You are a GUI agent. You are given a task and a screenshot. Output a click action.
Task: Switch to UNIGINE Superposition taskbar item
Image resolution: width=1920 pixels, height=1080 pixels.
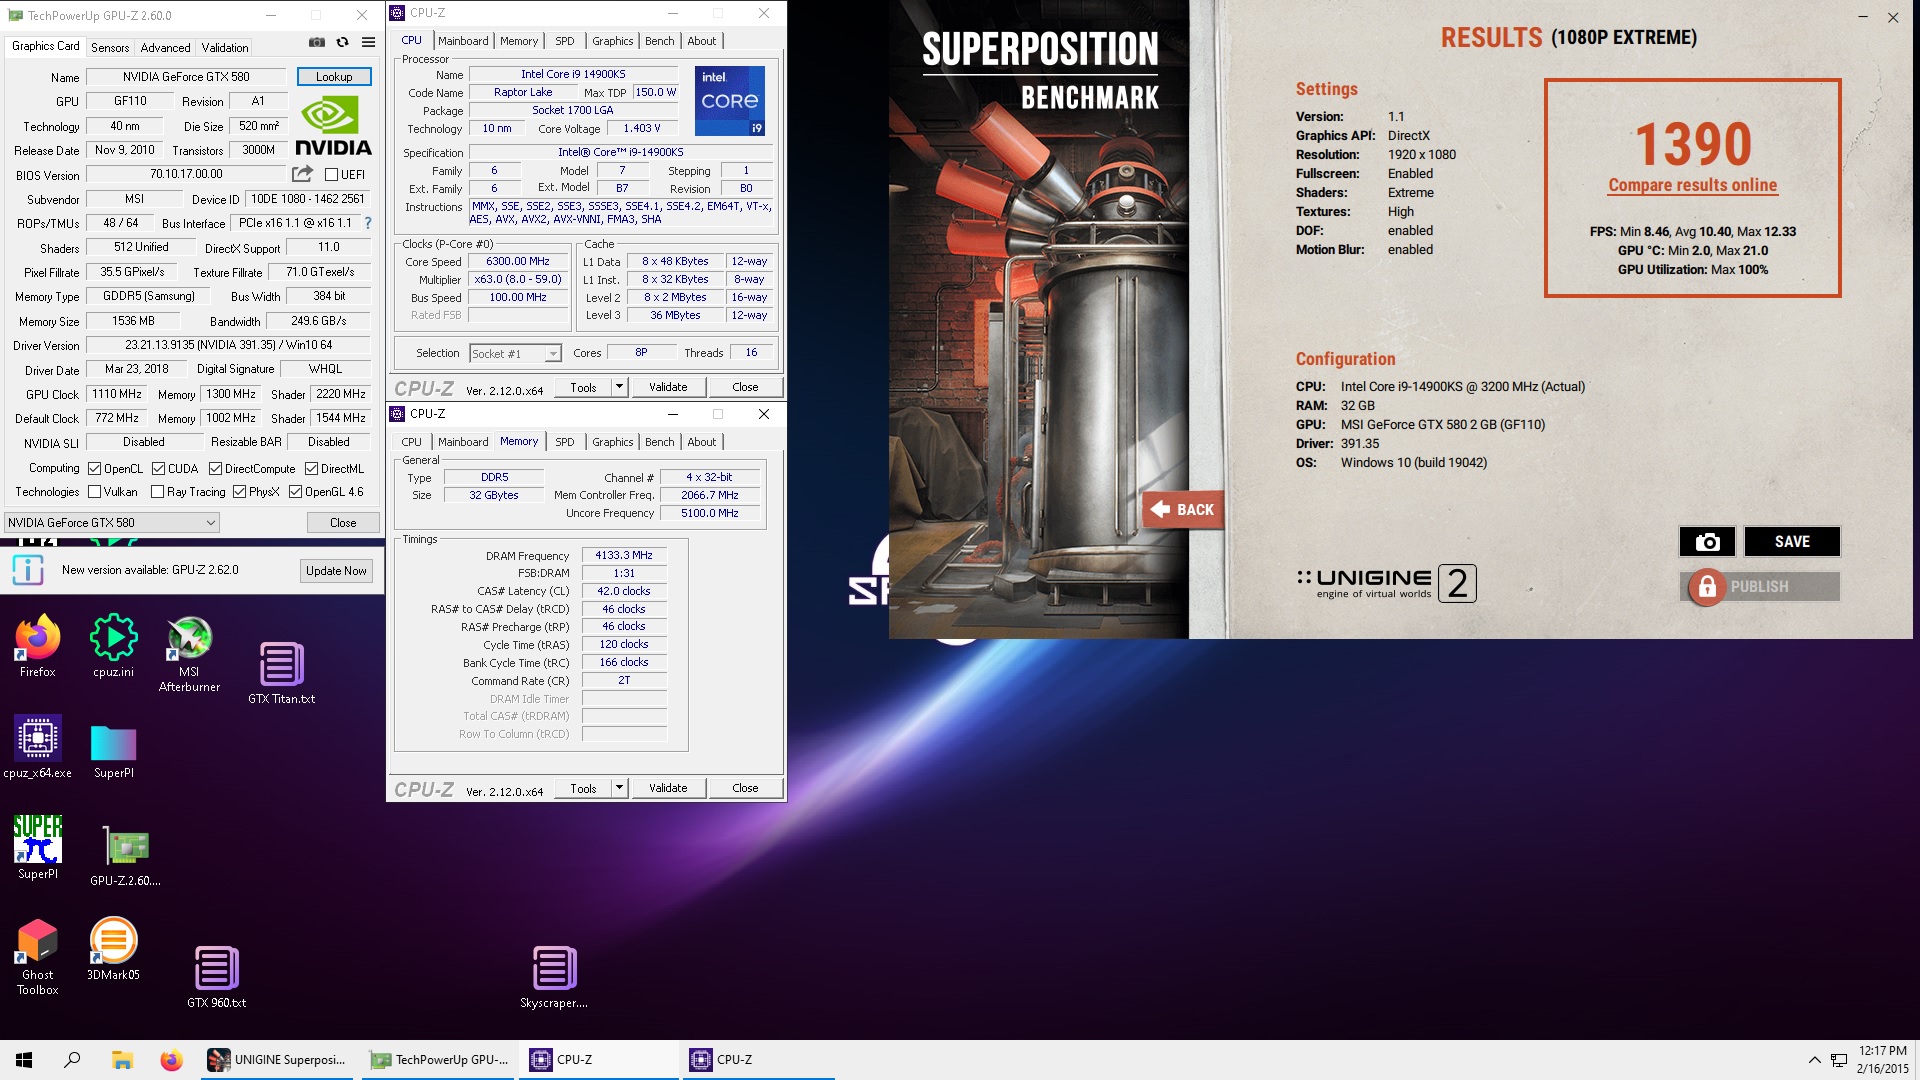pyautogui.click(x=277, y=1060)
